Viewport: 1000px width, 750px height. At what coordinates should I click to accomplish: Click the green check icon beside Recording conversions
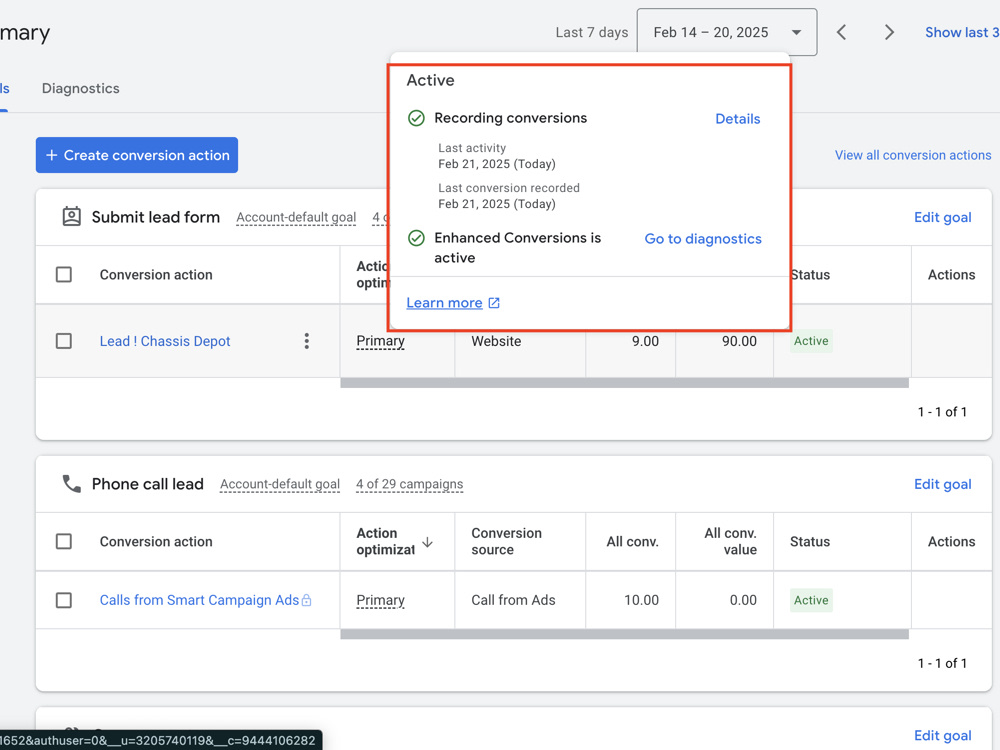(x=416, y=118)
